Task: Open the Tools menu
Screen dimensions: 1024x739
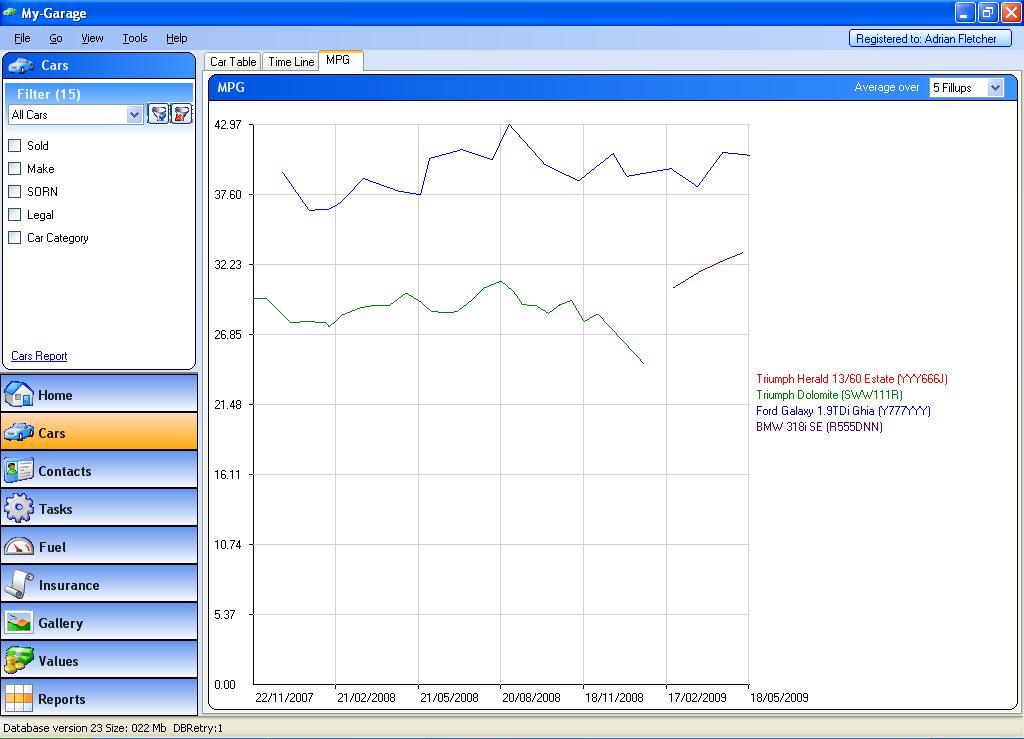Action: 134,38
